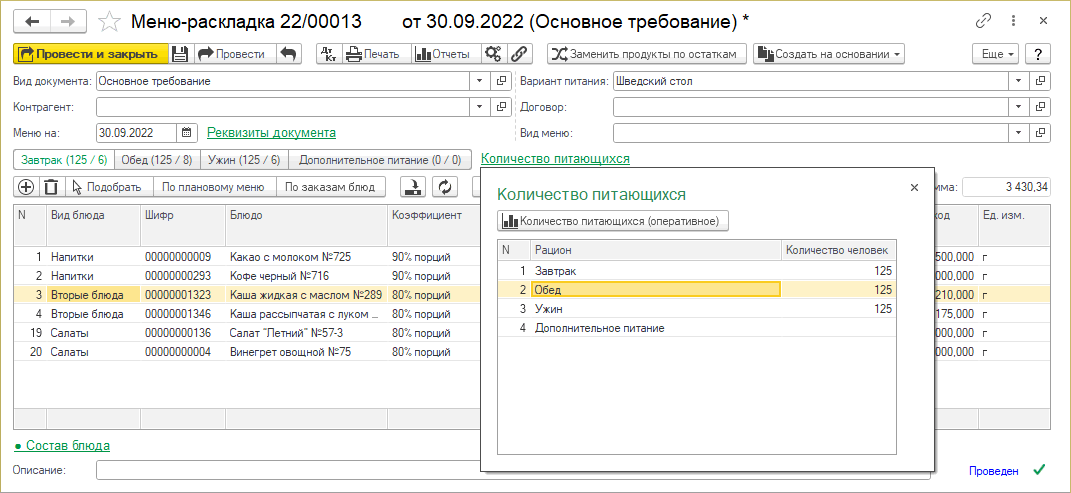Expand the Вариант питания dropdown arrow
Viewport: 1071px width, 493px height.
click(1019, 81)
